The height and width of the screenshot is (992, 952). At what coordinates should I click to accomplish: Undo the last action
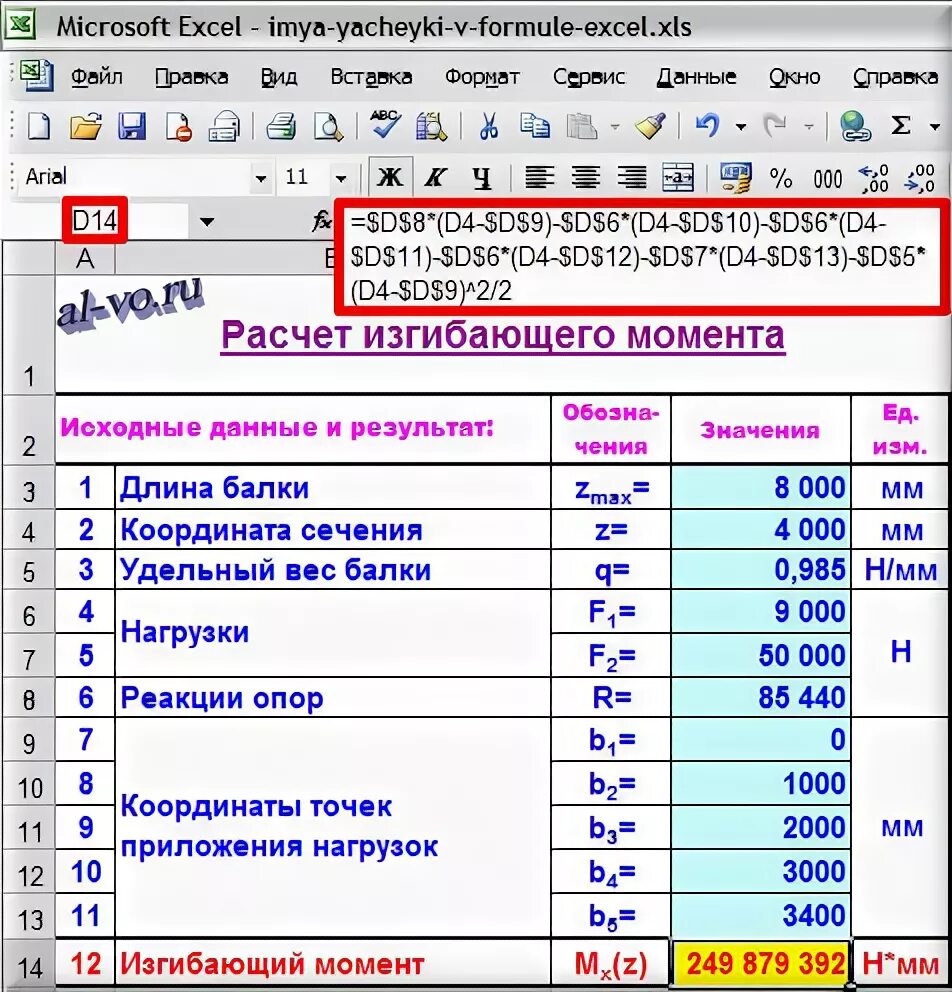(x=707, y=125)
